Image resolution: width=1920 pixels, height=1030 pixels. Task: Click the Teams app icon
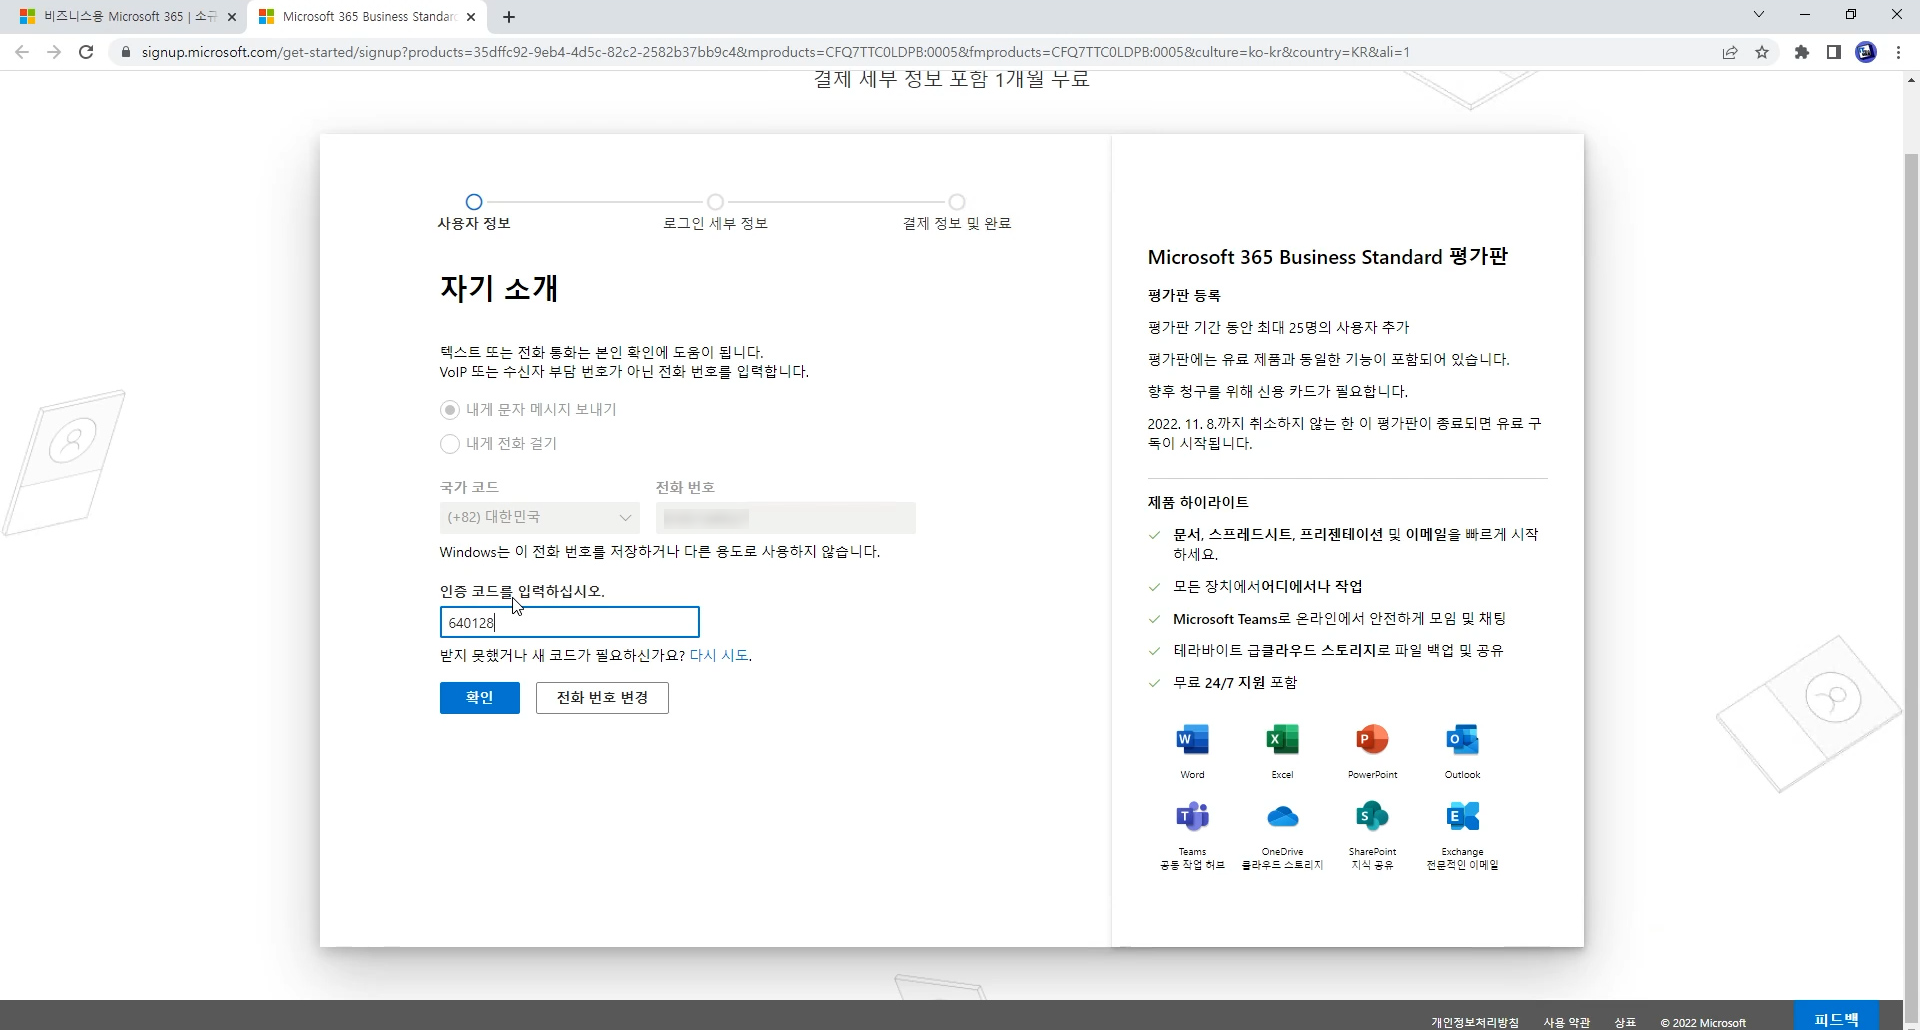1192,816
